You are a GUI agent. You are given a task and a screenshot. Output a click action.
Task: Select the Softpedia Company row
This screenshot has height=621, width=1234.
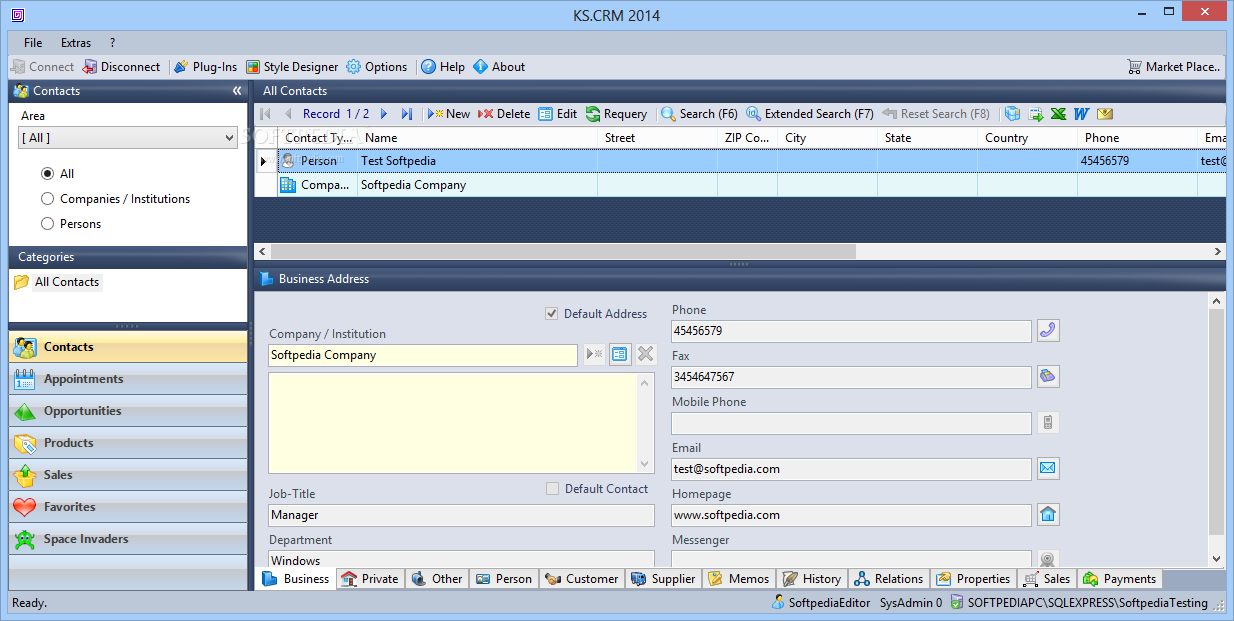pos(740,185)
